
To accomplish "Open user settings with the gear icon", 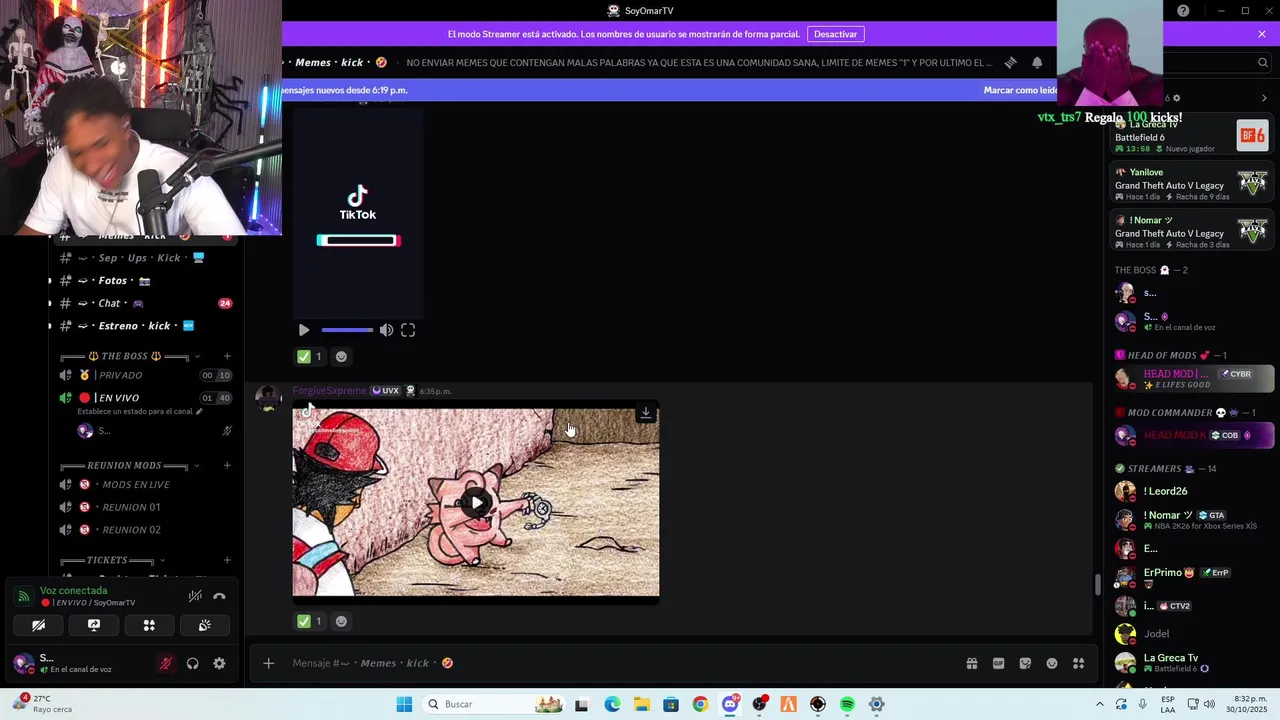I will click(219, 663).
